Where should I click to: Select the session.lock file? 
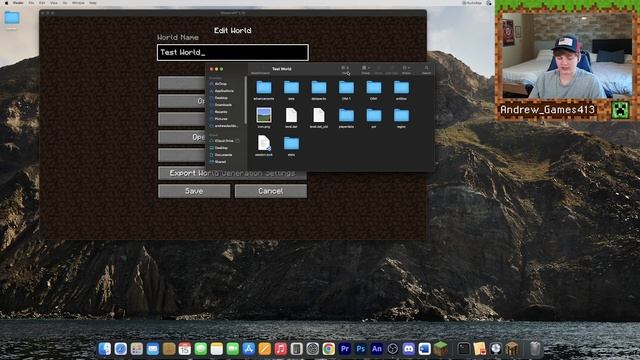pos(264,143)
